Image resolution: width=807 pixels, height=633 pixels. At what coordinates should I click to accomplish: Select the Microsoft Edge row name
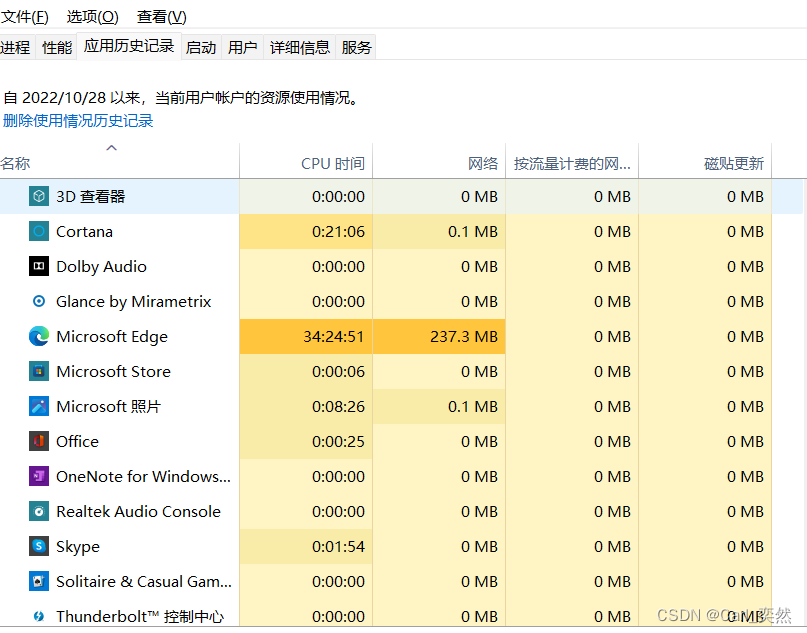[112, 337]
